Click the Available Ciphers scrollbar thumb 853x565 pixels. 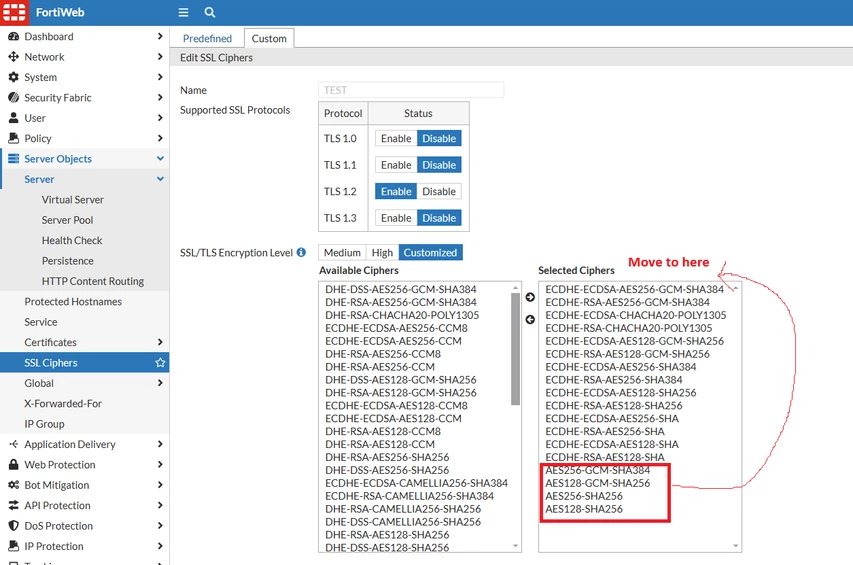515,349
